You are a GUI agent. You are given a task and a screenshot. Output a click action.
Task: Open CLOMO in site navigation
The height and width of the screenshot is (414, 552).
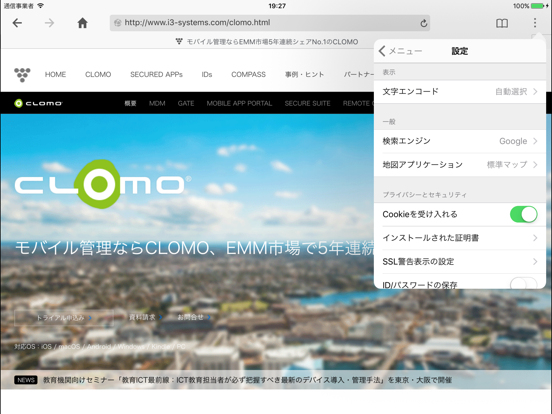click(x=98, y=75)
